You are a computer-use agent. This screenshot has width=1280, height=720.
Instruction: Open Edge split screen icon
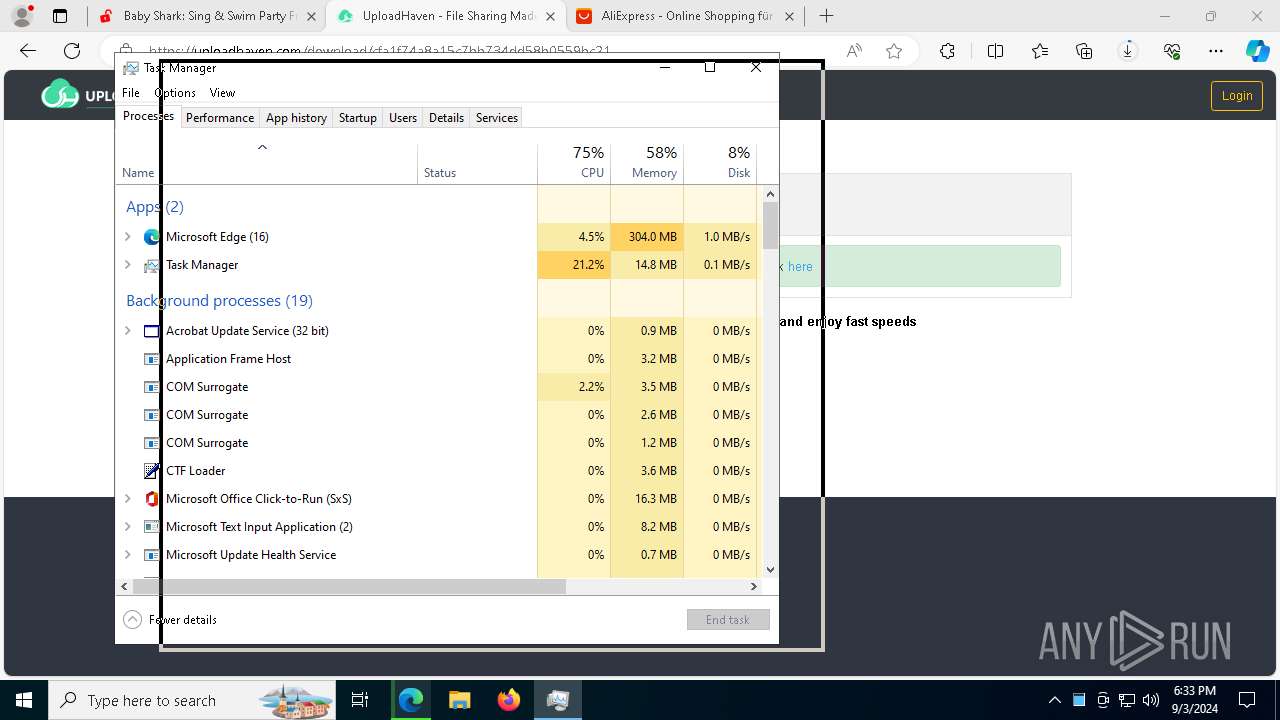tap(995, 51)
